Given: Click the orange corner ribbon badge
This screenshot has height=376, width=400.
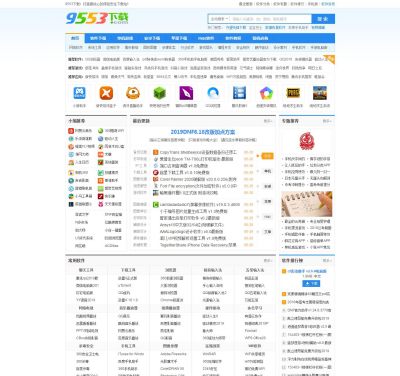Looking at the screenshot, I should [x=330, y=59].
